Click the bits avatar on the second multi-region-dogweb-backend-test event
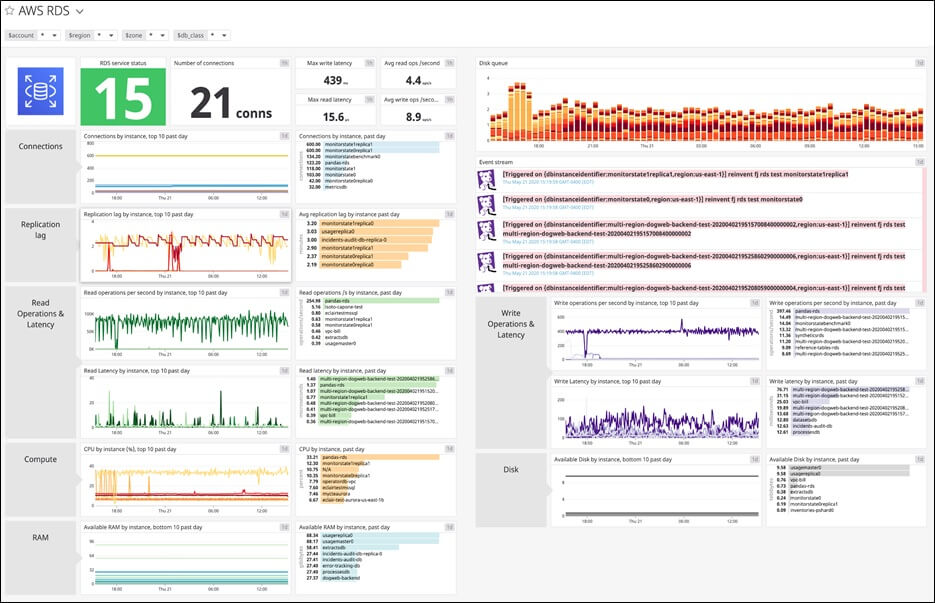Screen dimensions: 935x603 tap(488, 263)
